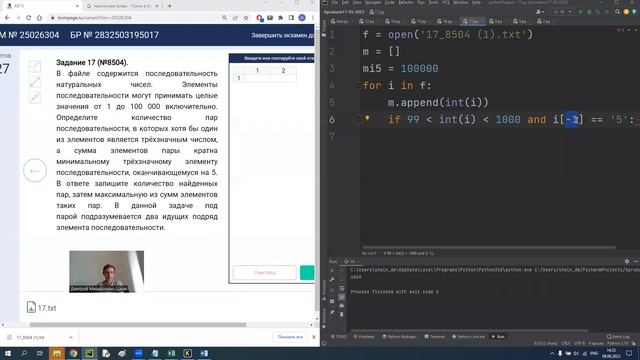
Task: Hide the Run panel with minus icon
Action: (636, 262)
